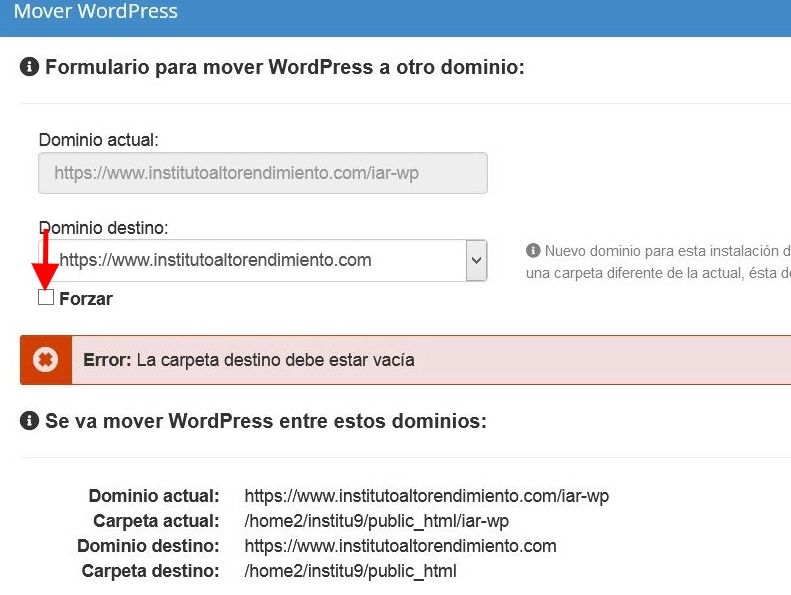791x595 pixels.
Task: Select the iar-wp URL in summary list
Action: pyautogui.click(x=427, y=496)
